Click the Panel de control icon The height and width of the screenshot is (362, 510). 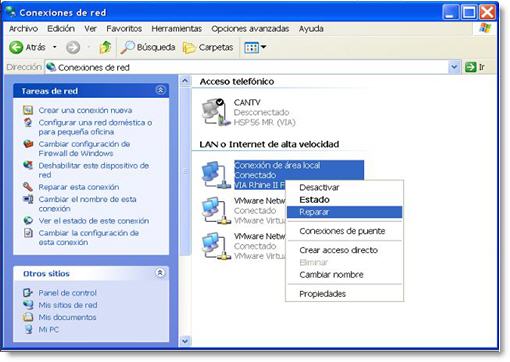(28, 293)
